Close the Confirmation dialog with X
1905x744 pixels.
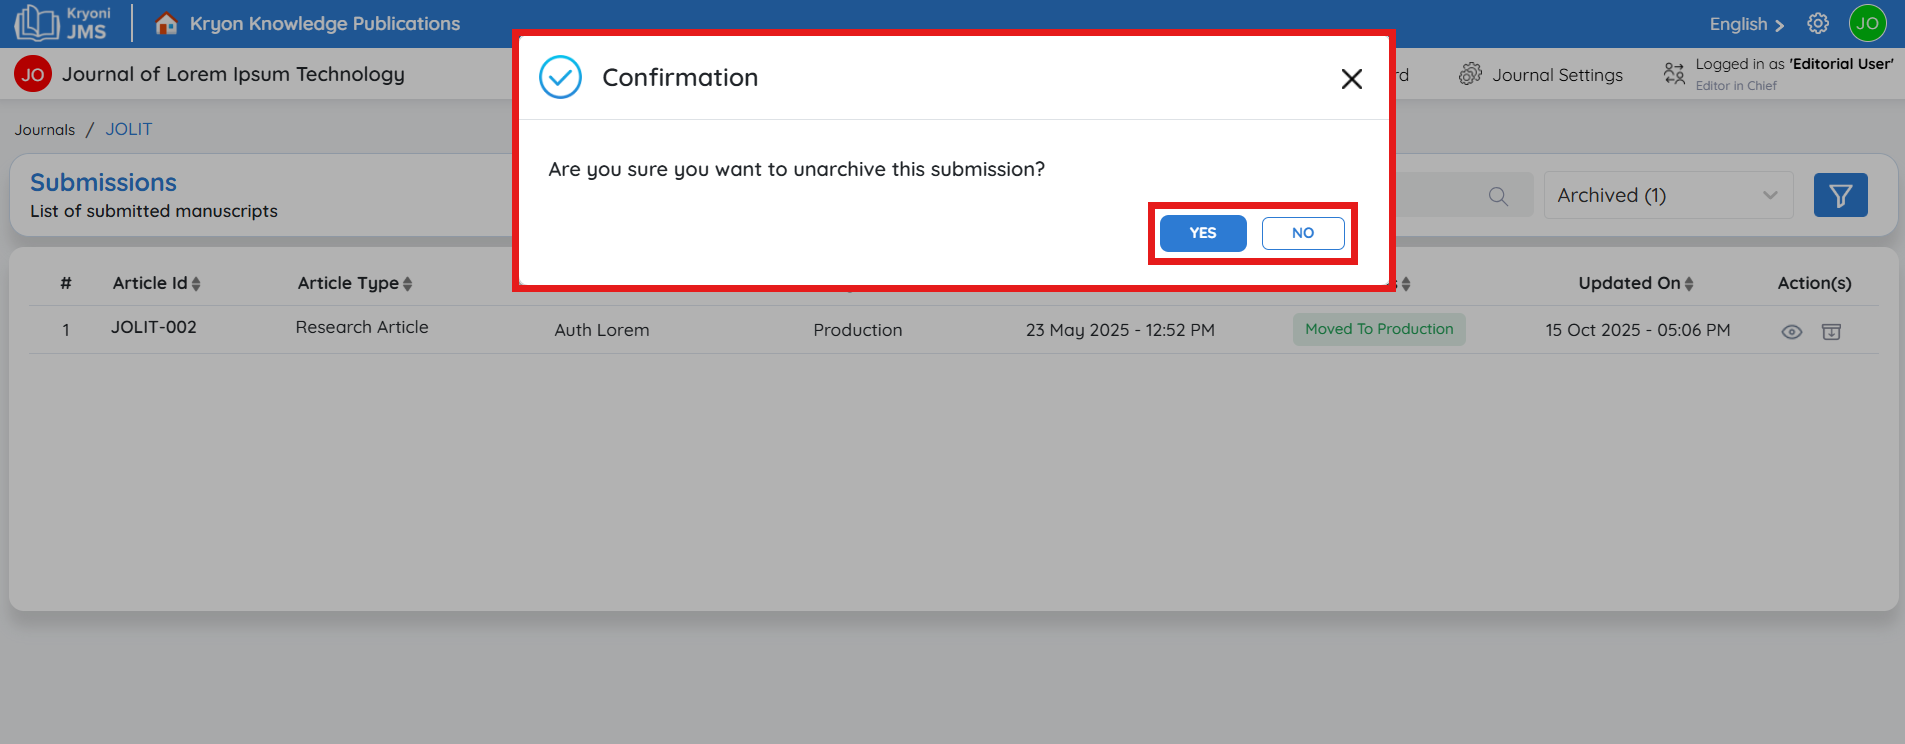click(1351, 79)
